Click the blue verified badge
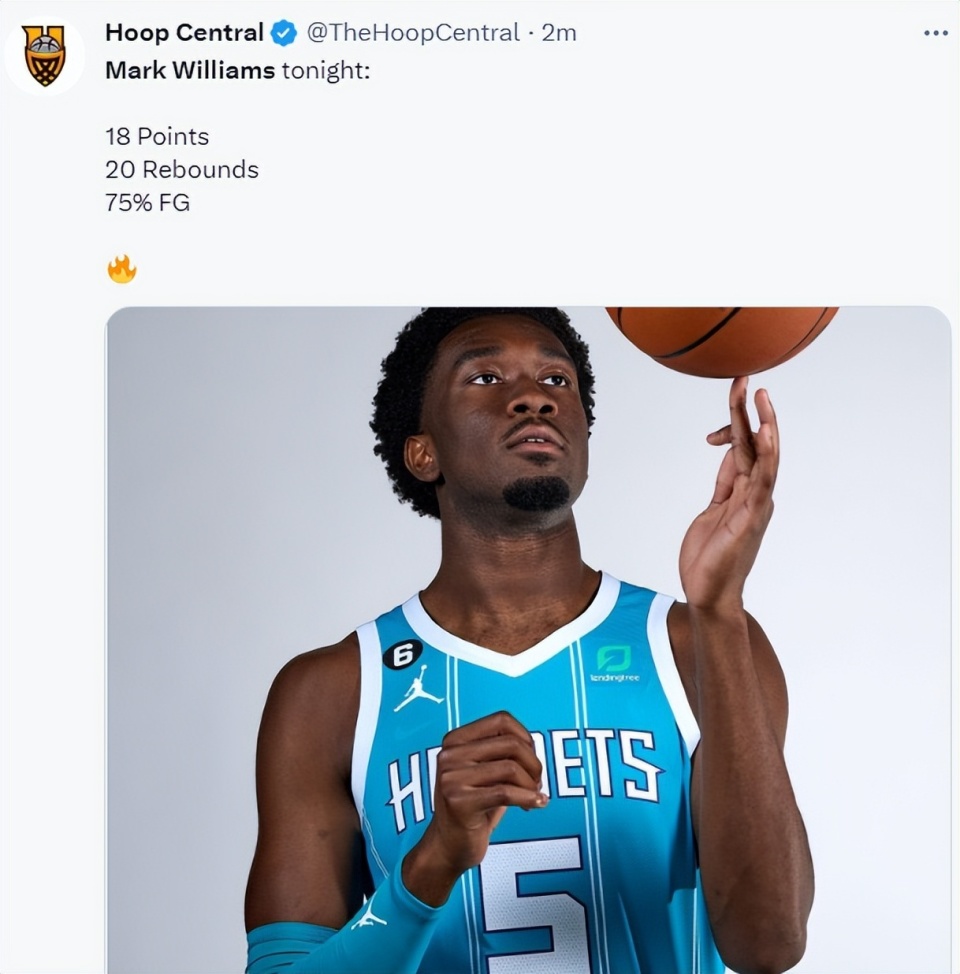The image size is (960, 974). pos(285,33)
